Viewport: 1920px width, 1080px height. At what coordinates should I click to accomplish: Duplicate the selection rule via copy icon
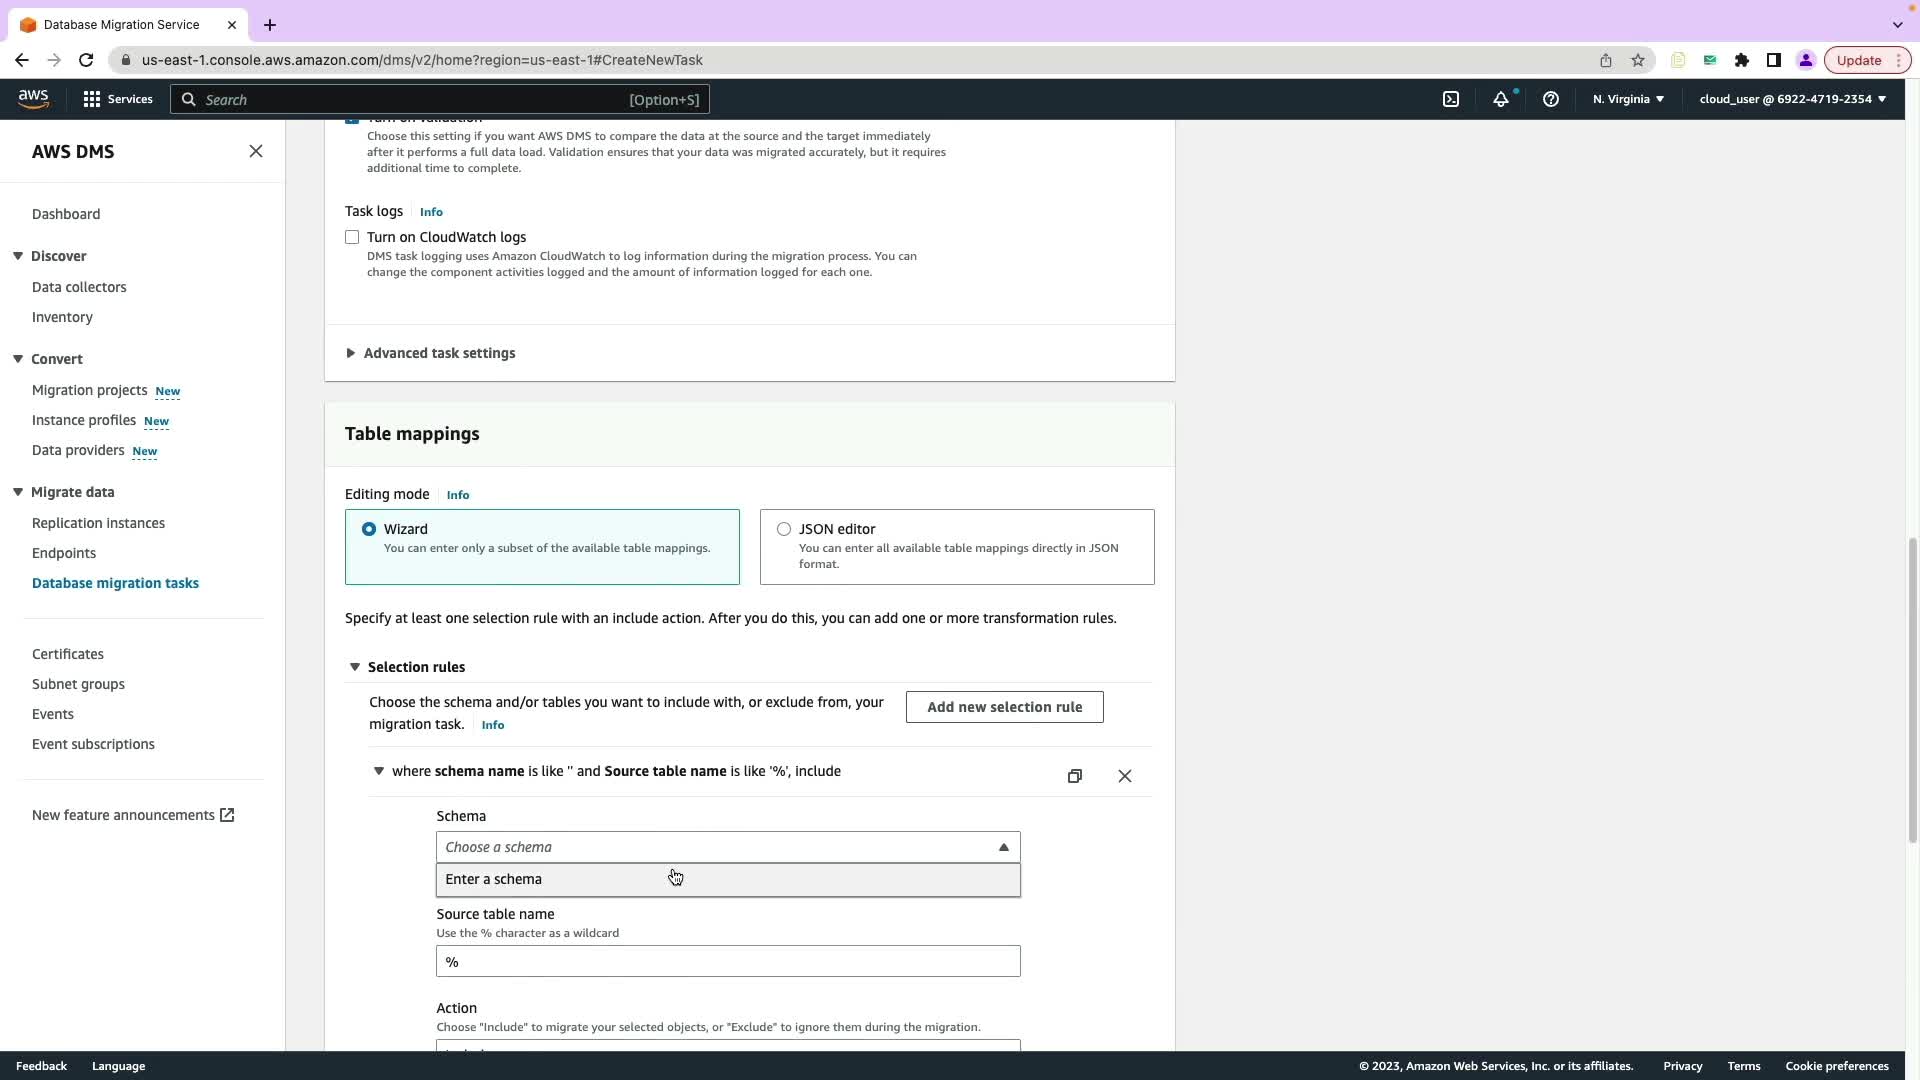click(1075, 776)
